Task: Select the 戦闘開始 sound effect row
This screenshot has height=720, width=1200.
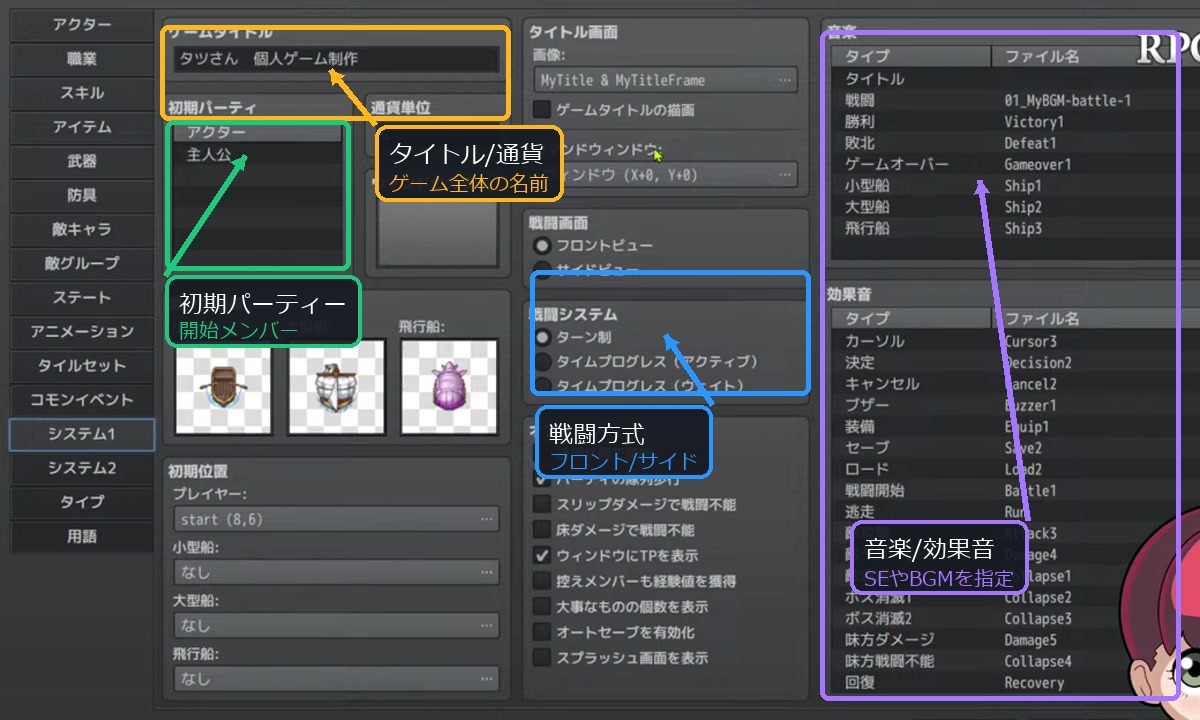Action: point(1015,491)
